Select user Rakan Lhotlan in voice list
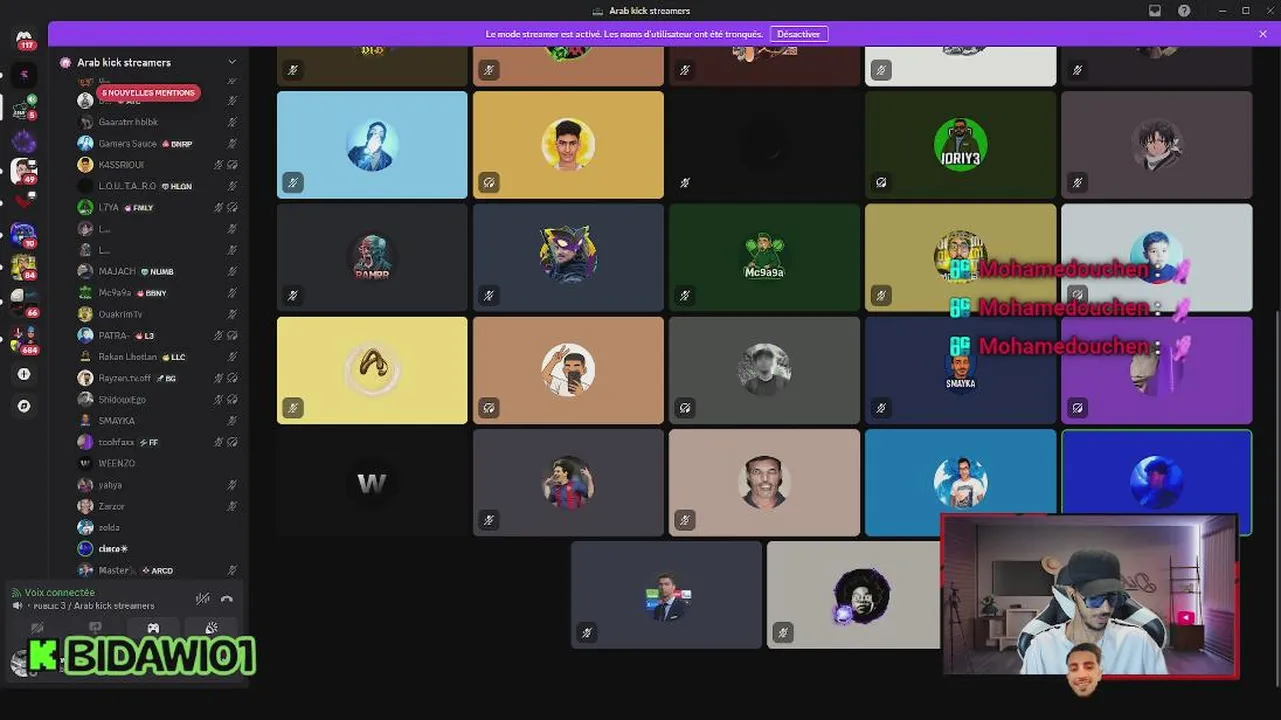The image size is (1281, 720). pyautogui.click(x=157, y=357)
